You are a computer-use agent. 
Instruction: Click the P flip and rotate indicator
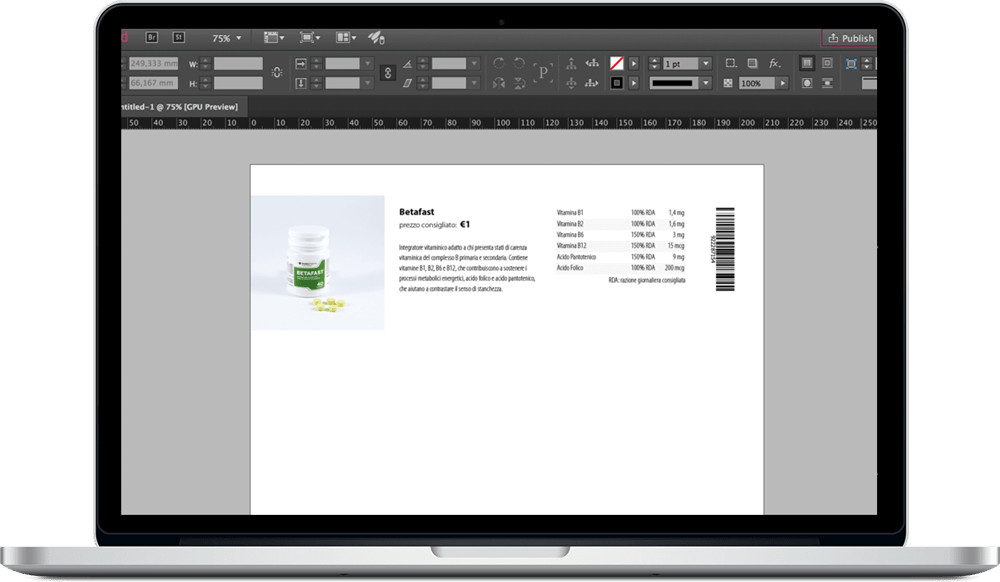(543, 72)
